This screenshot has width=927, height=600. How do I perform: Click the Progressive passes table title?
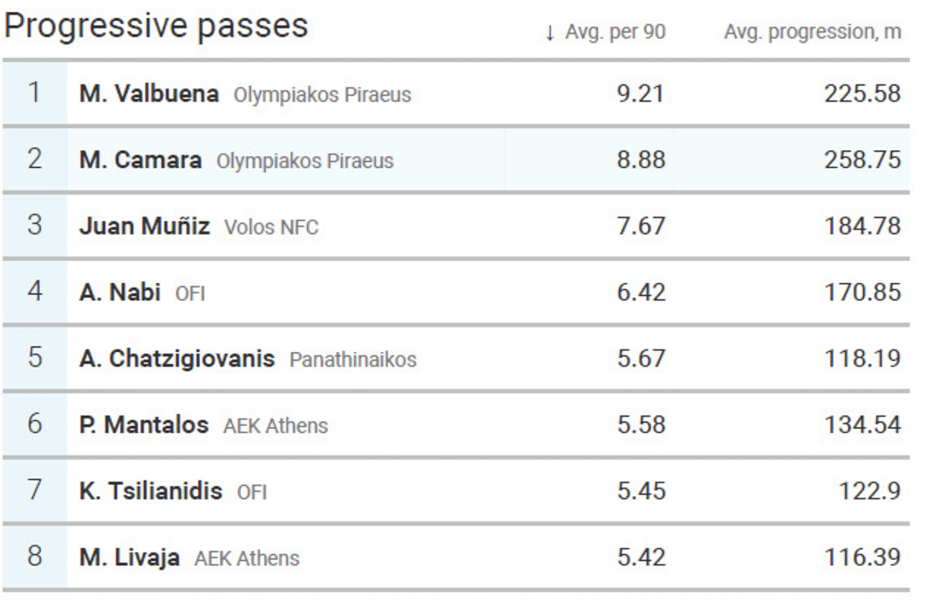156,26
